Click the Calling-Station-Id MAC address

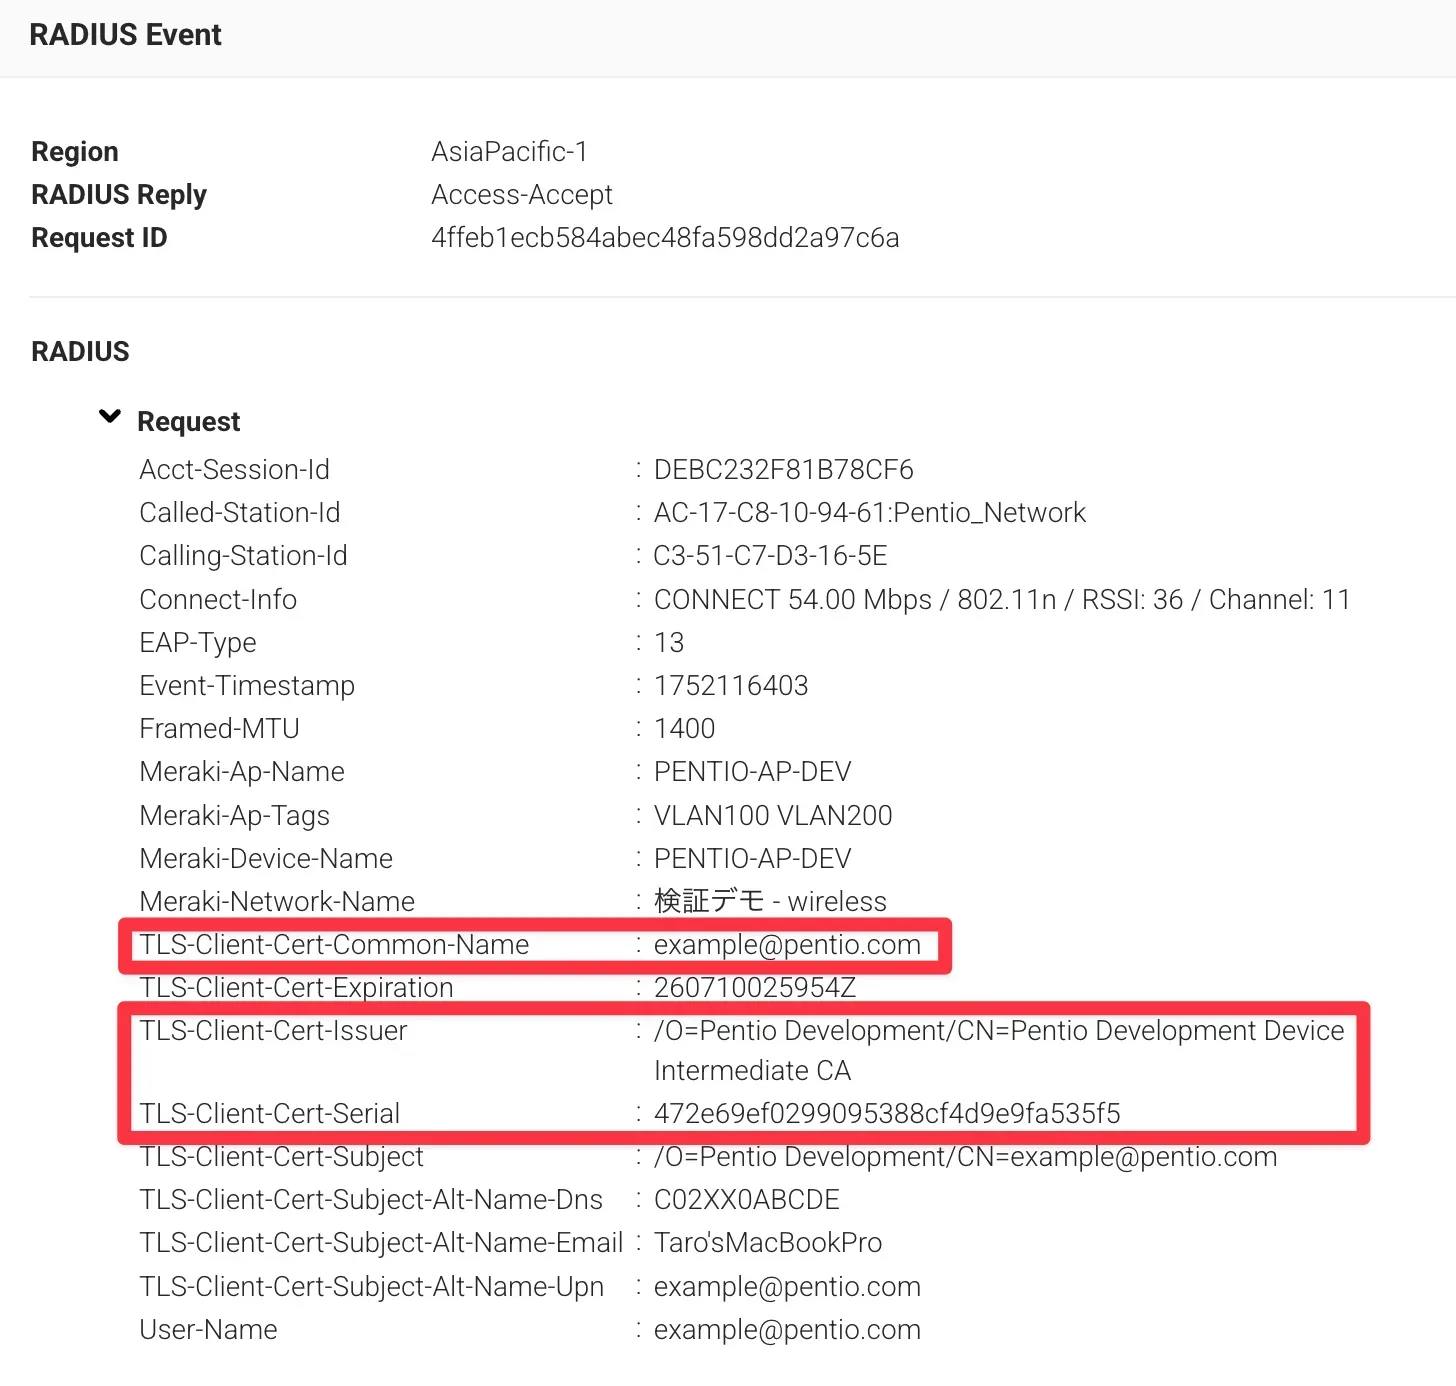(x=770, y=556)
